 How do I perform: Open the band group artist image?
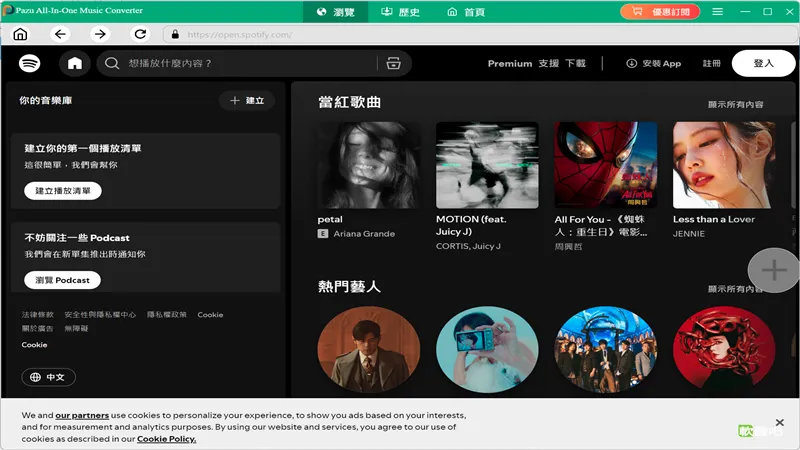606,349
